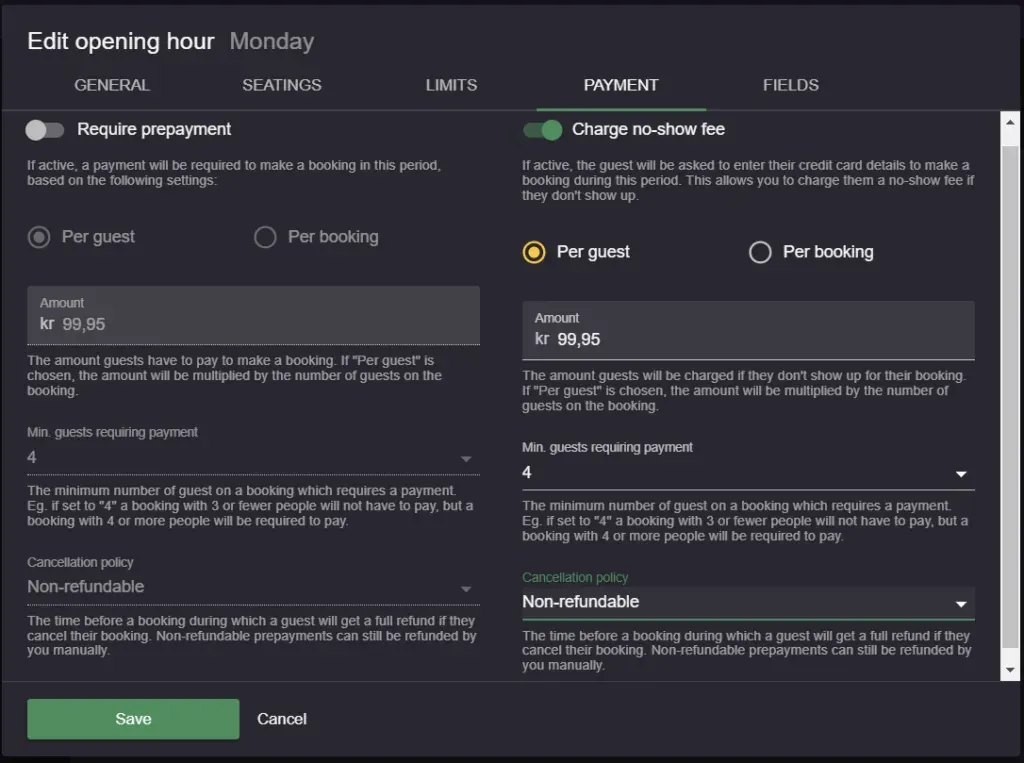Click the Save button

coord(133,719)
